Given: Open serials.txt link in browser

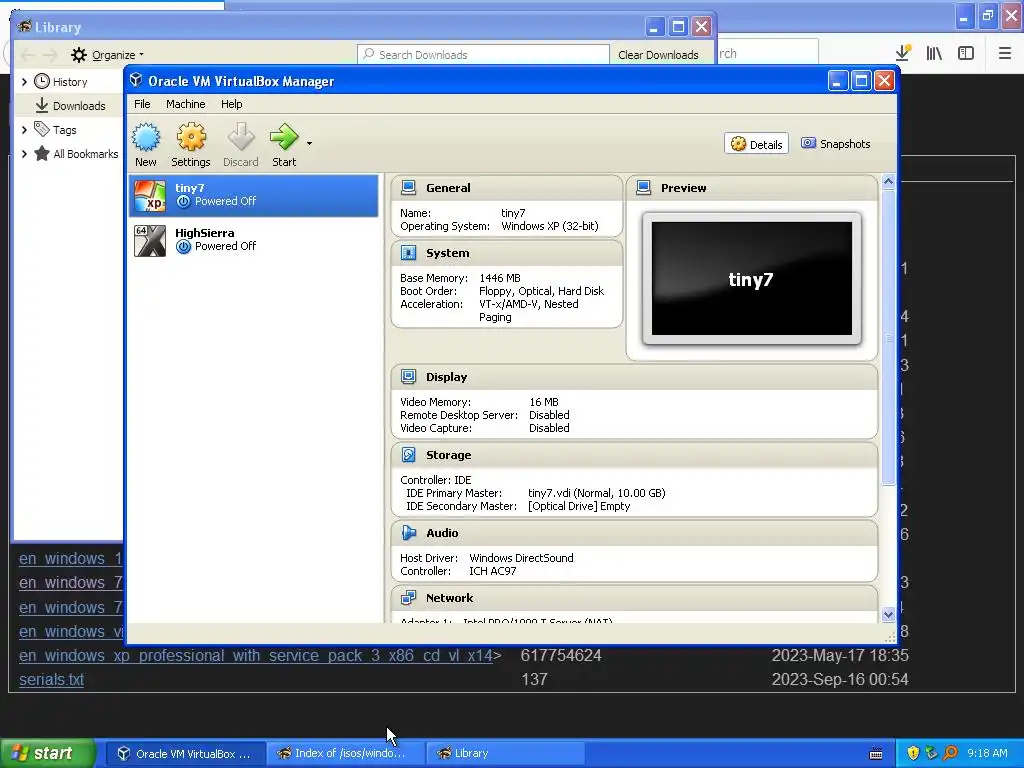Looking at the screenshot, I should click(52, 679).
